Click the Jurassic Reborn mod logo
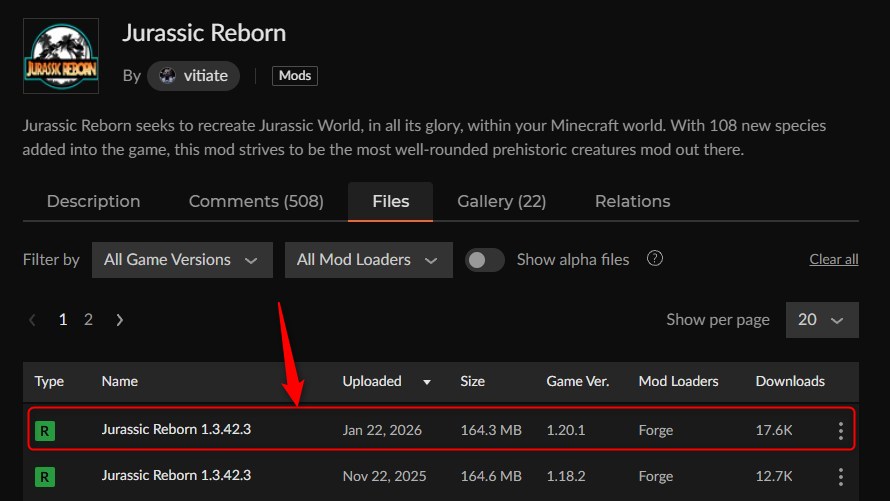The image size is (890, 501). [60, 57]
